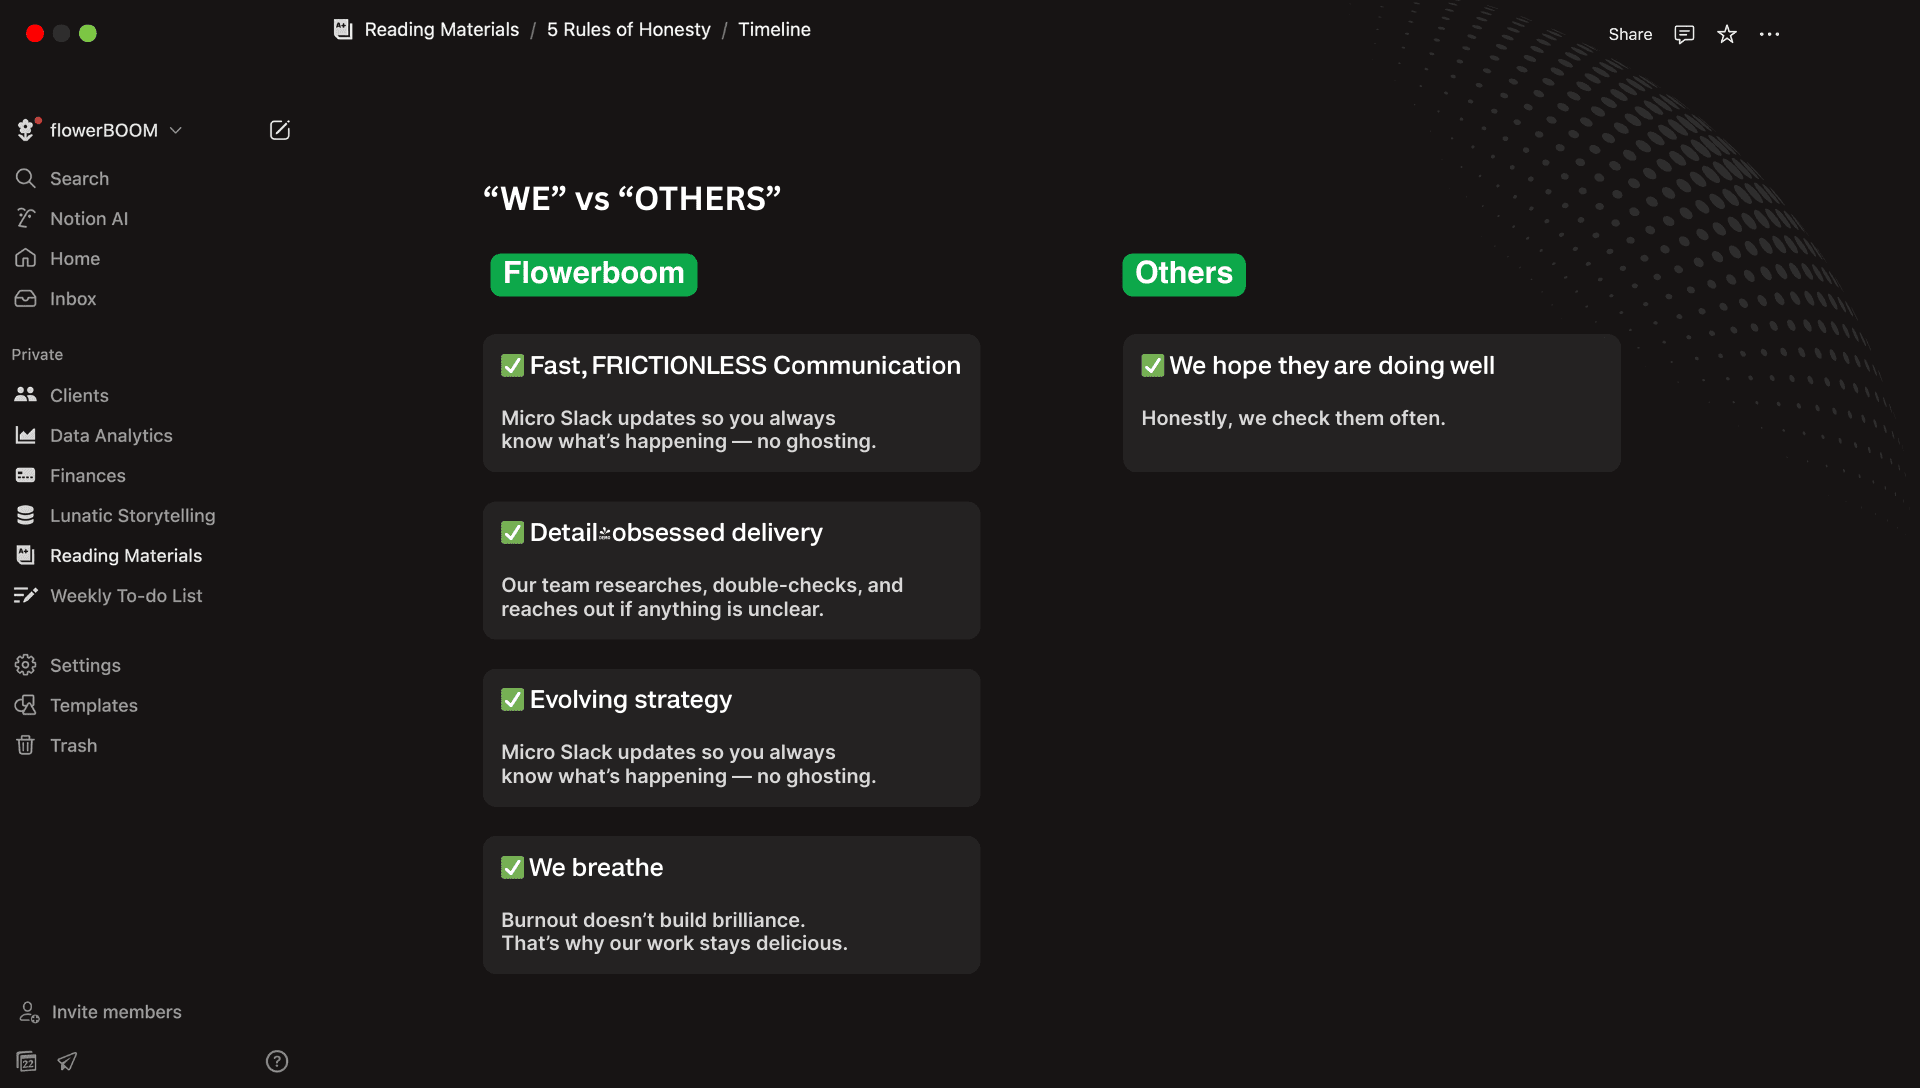This screenshot has height=1088, width=1920.
Task: Click the green Flowerboom highlighted heading
Action: pos(593,274)
